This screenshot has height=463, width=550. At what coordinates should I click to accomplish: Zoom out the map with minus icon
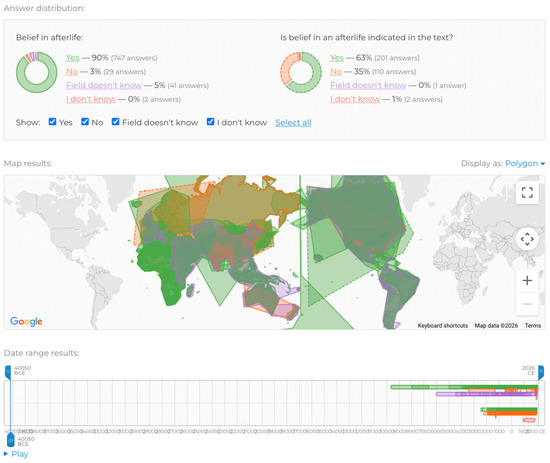tap(527, 304)
